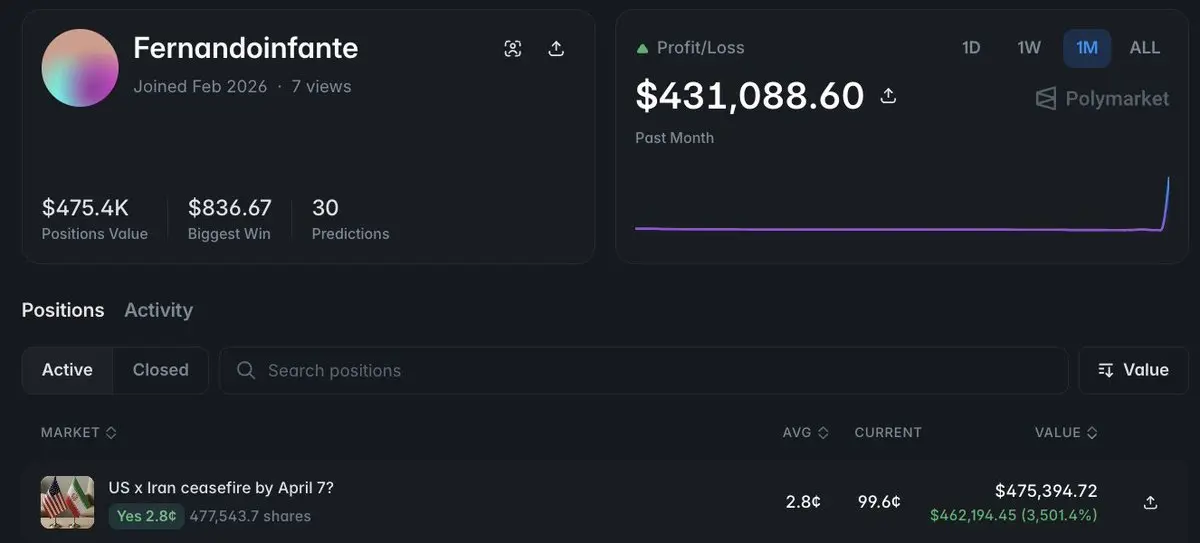Show Closed positions
The image size is (1200, 543).
point(160,370)
